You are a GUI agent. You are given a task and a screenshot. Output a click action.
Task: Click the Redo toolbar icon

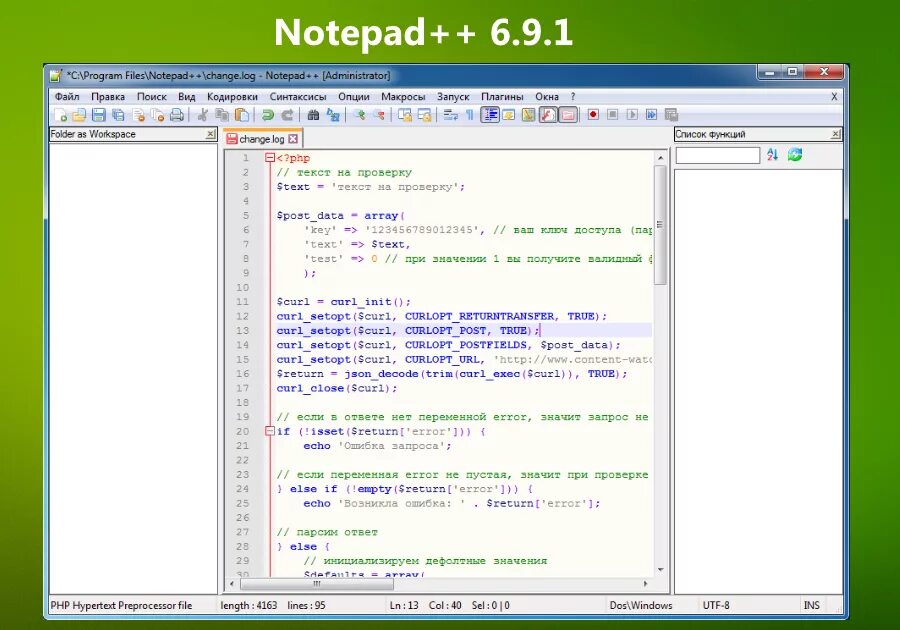(x=287, y=115)
